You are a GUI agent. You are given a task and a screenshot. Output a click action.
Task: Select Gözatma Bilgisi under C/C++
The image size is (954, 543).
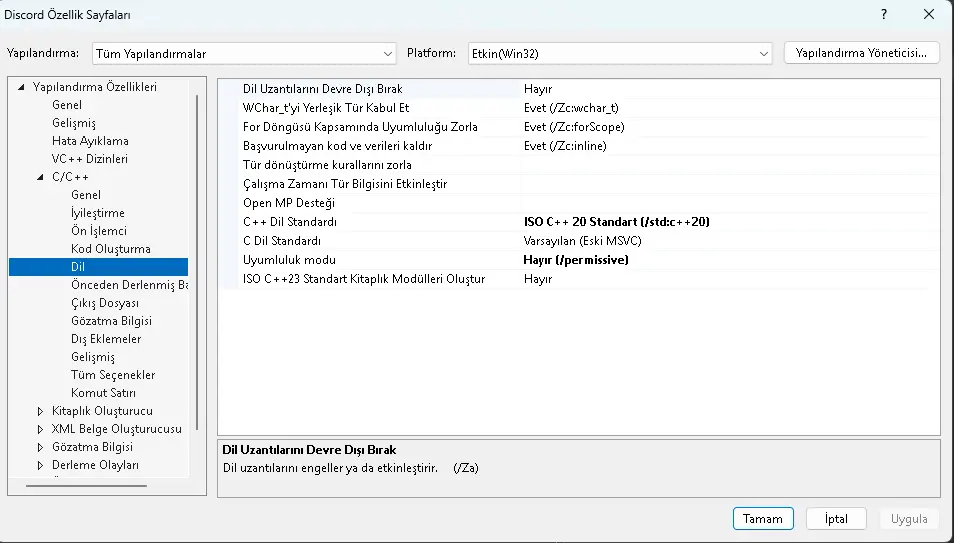(111, 321)
